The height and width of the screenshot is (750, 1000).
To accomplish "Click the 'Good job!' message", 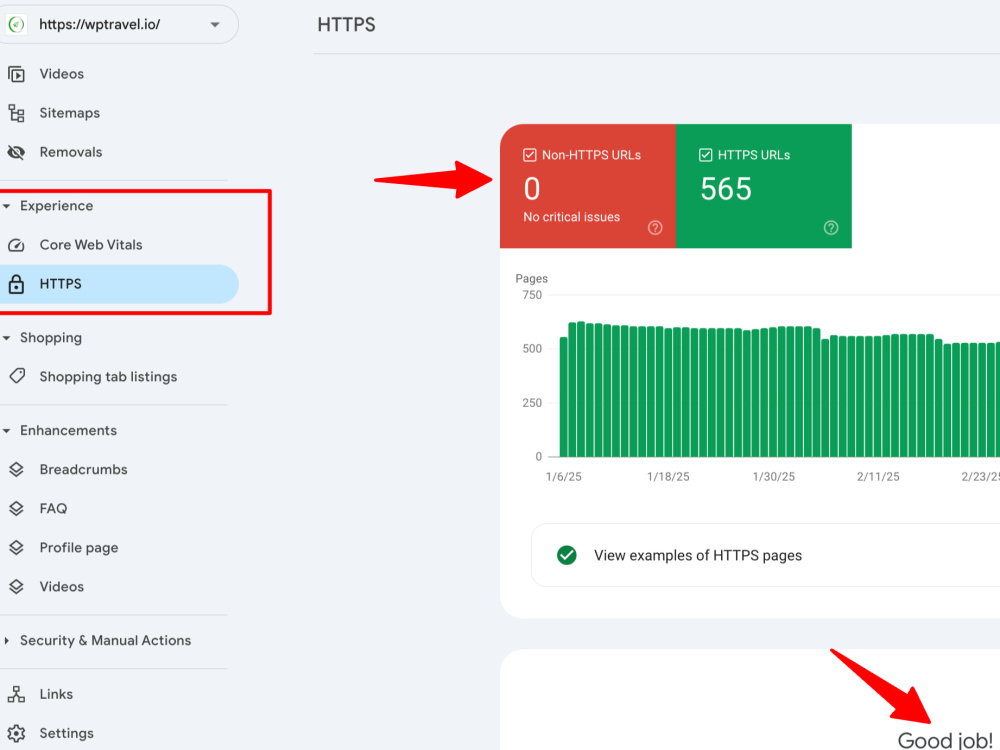I will [945, 740].
